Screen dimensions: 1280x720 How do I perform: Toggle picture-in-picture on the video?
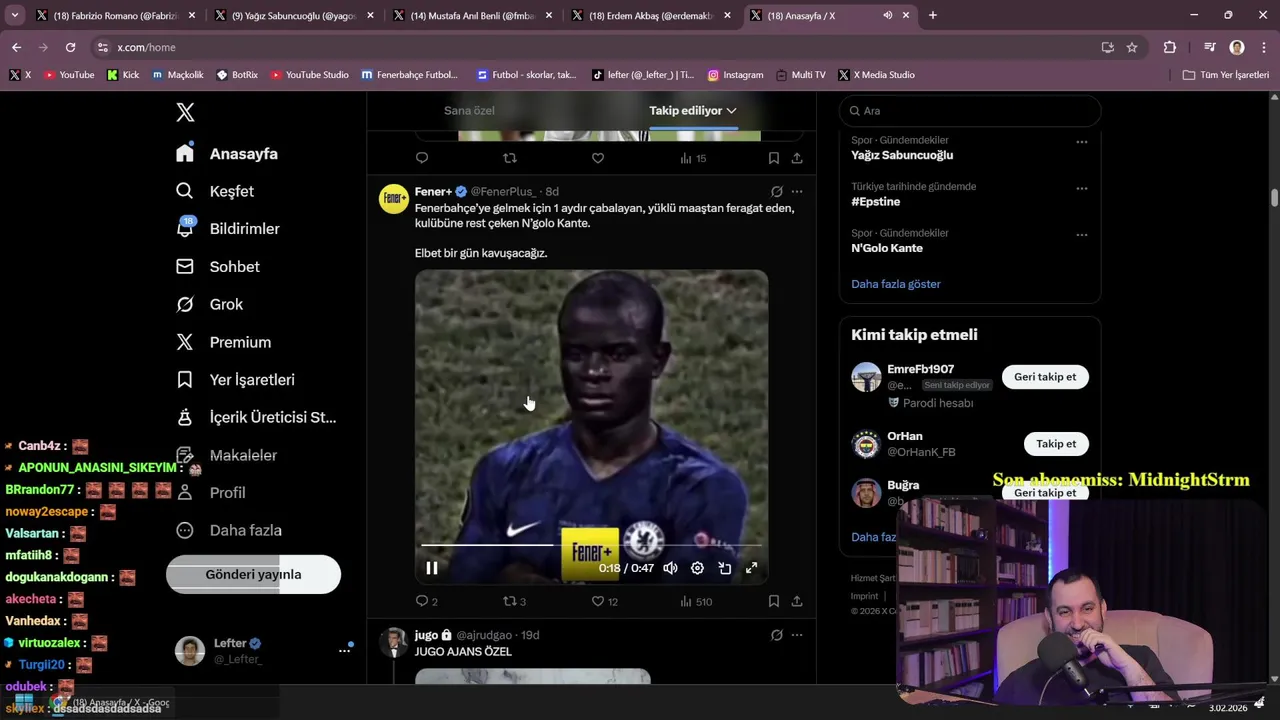click(724, 568)
